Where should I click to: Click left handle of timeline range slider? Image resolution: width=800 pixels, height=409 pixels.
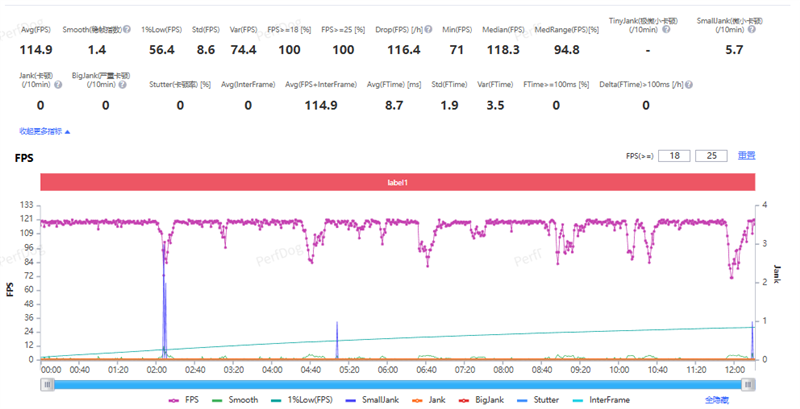point(47,382)
